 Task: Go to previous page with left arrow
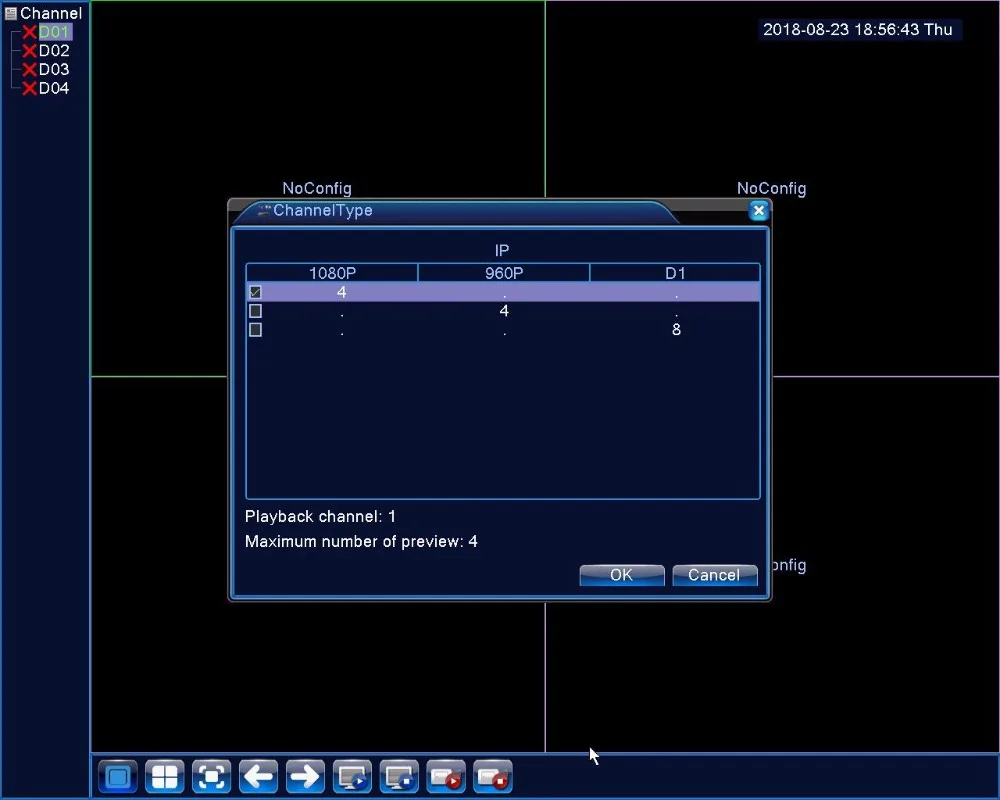[258, 776]
